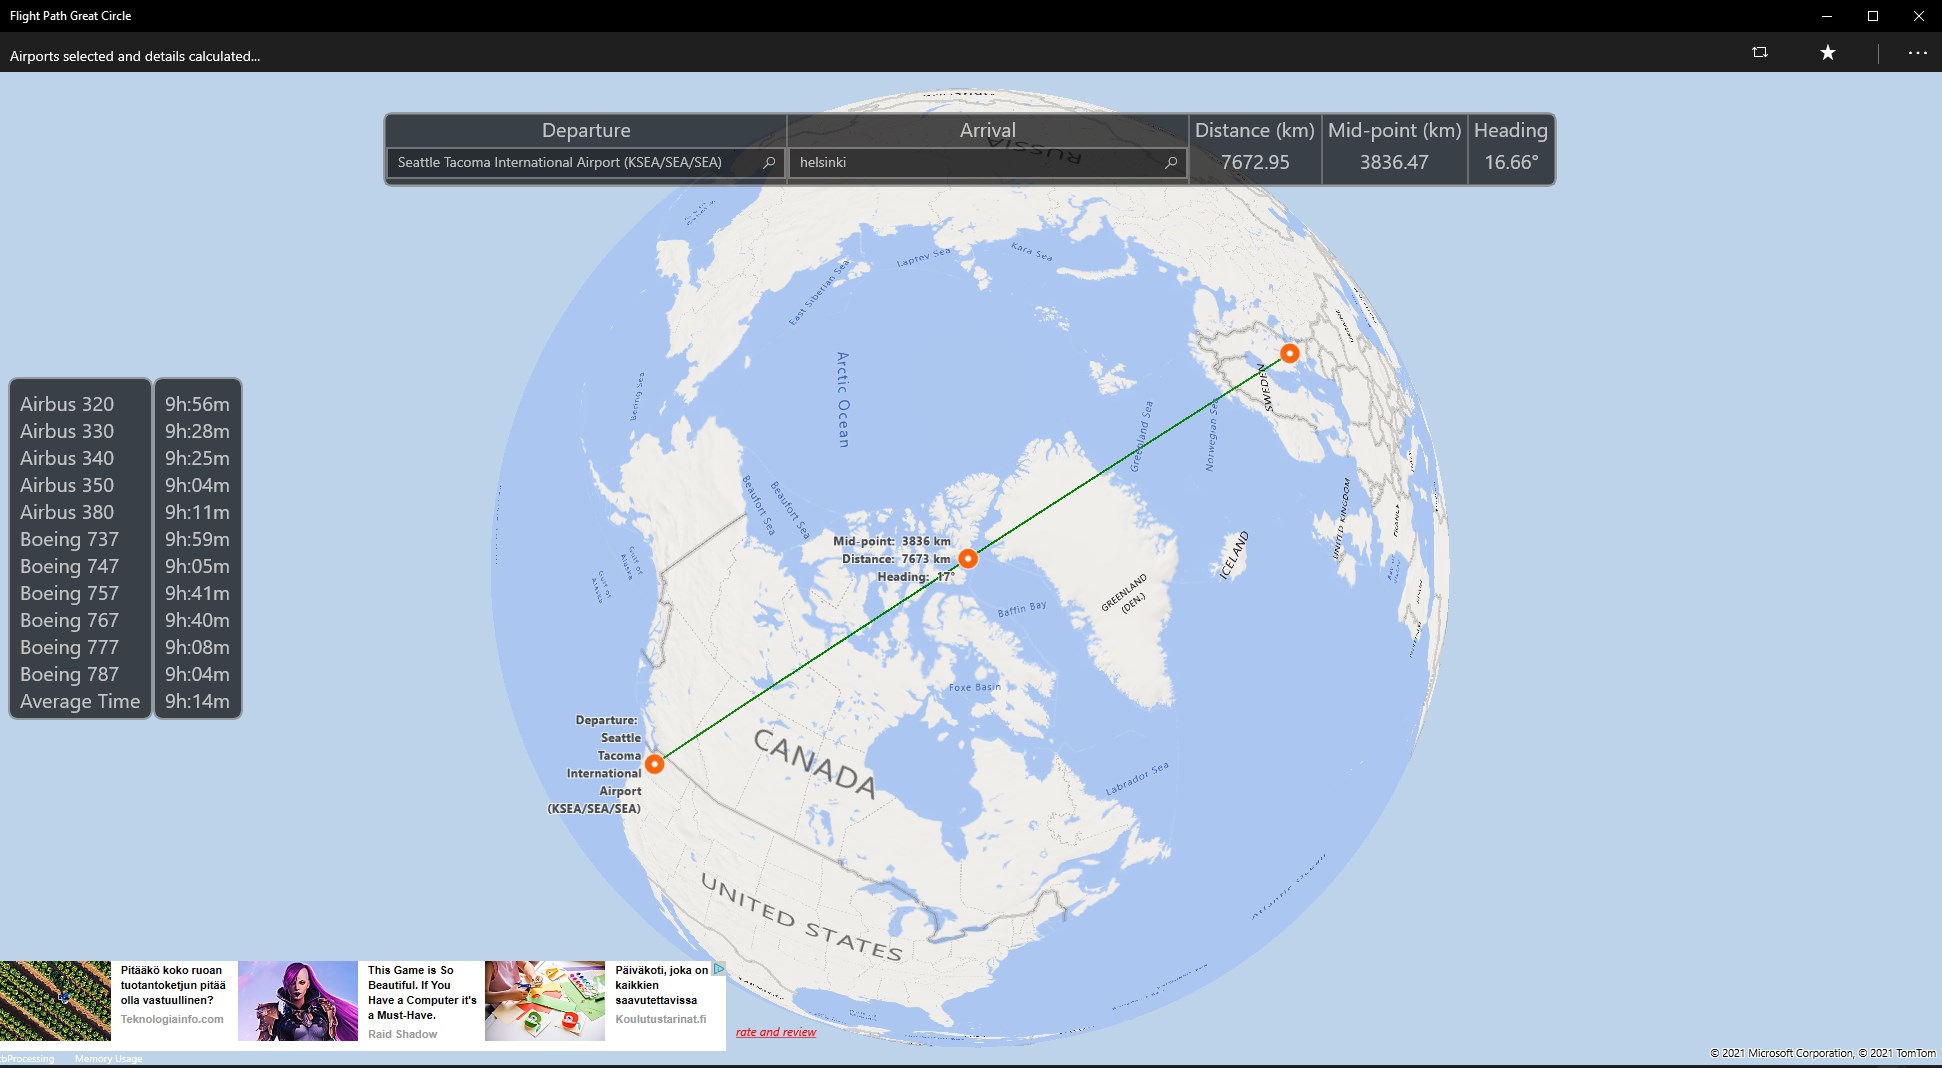Open the rate and review link

coord(776,1032)
